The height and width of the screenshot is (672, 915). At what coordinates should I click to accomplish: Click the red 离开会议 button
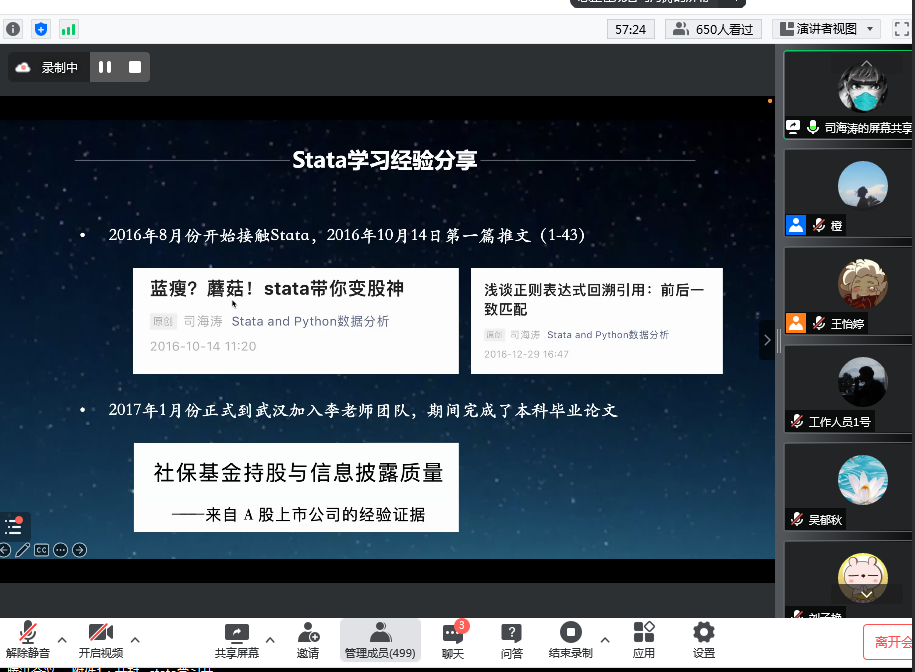890,641
